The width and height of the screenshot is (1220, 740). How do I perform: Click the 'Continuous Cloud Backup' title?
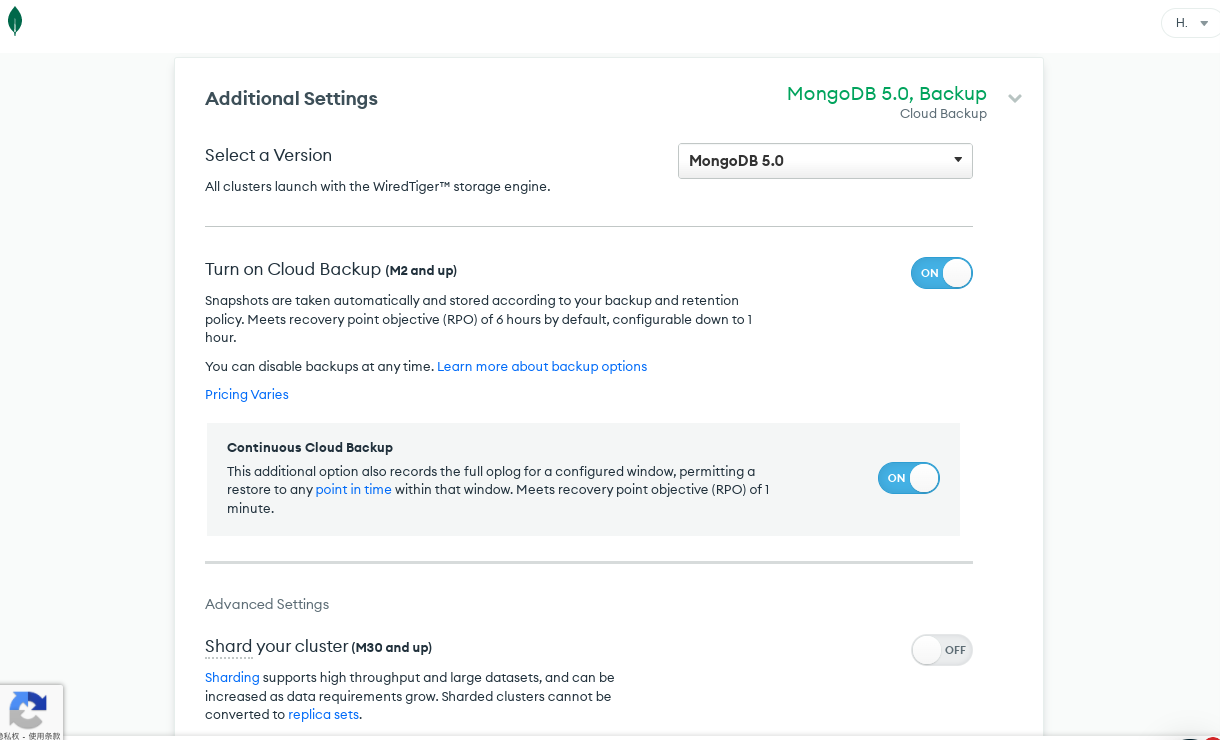310,448
